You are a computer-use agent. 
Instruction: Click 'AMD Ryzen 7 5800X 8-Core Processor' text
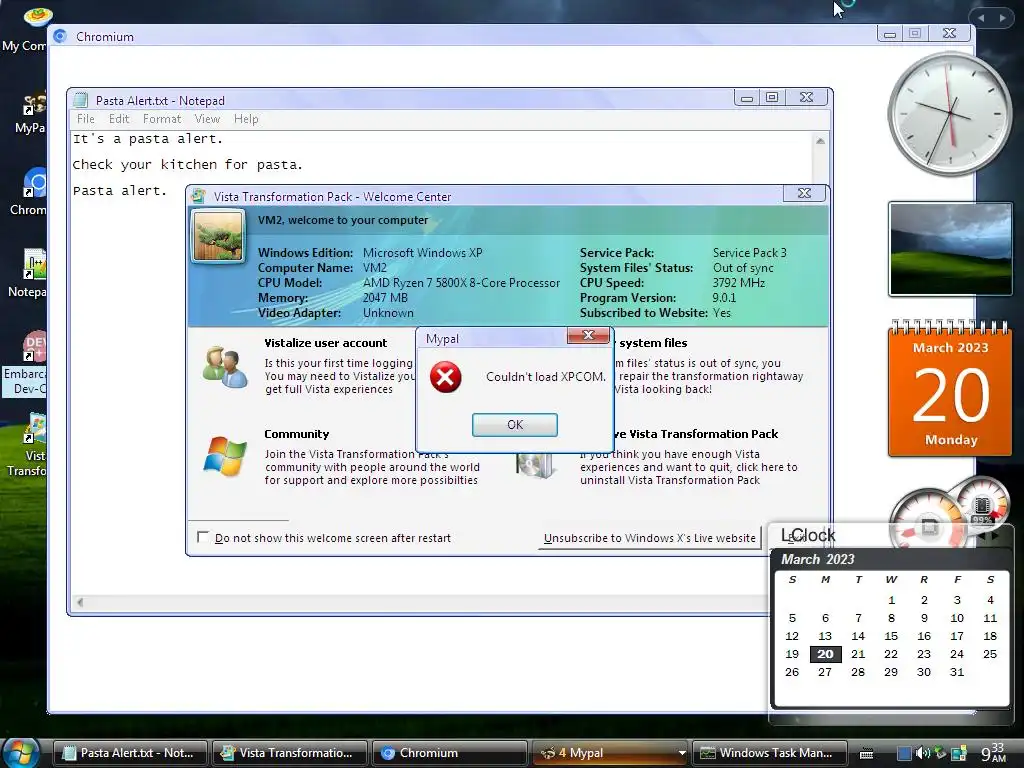click(x=461, y=283)
